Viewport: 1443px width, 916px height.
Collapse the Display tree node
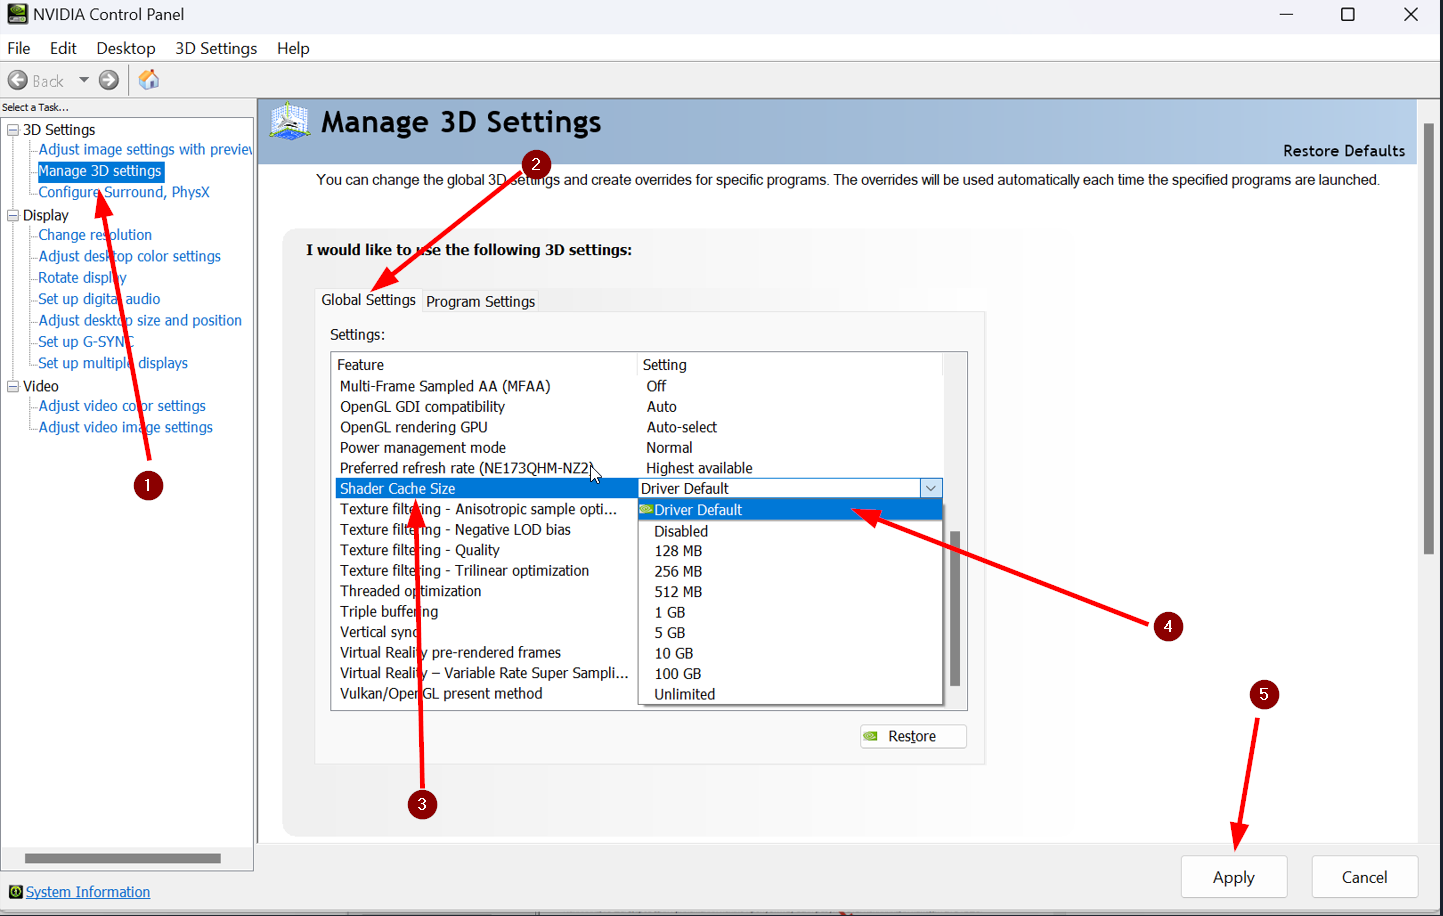click(x=13, y=215)
